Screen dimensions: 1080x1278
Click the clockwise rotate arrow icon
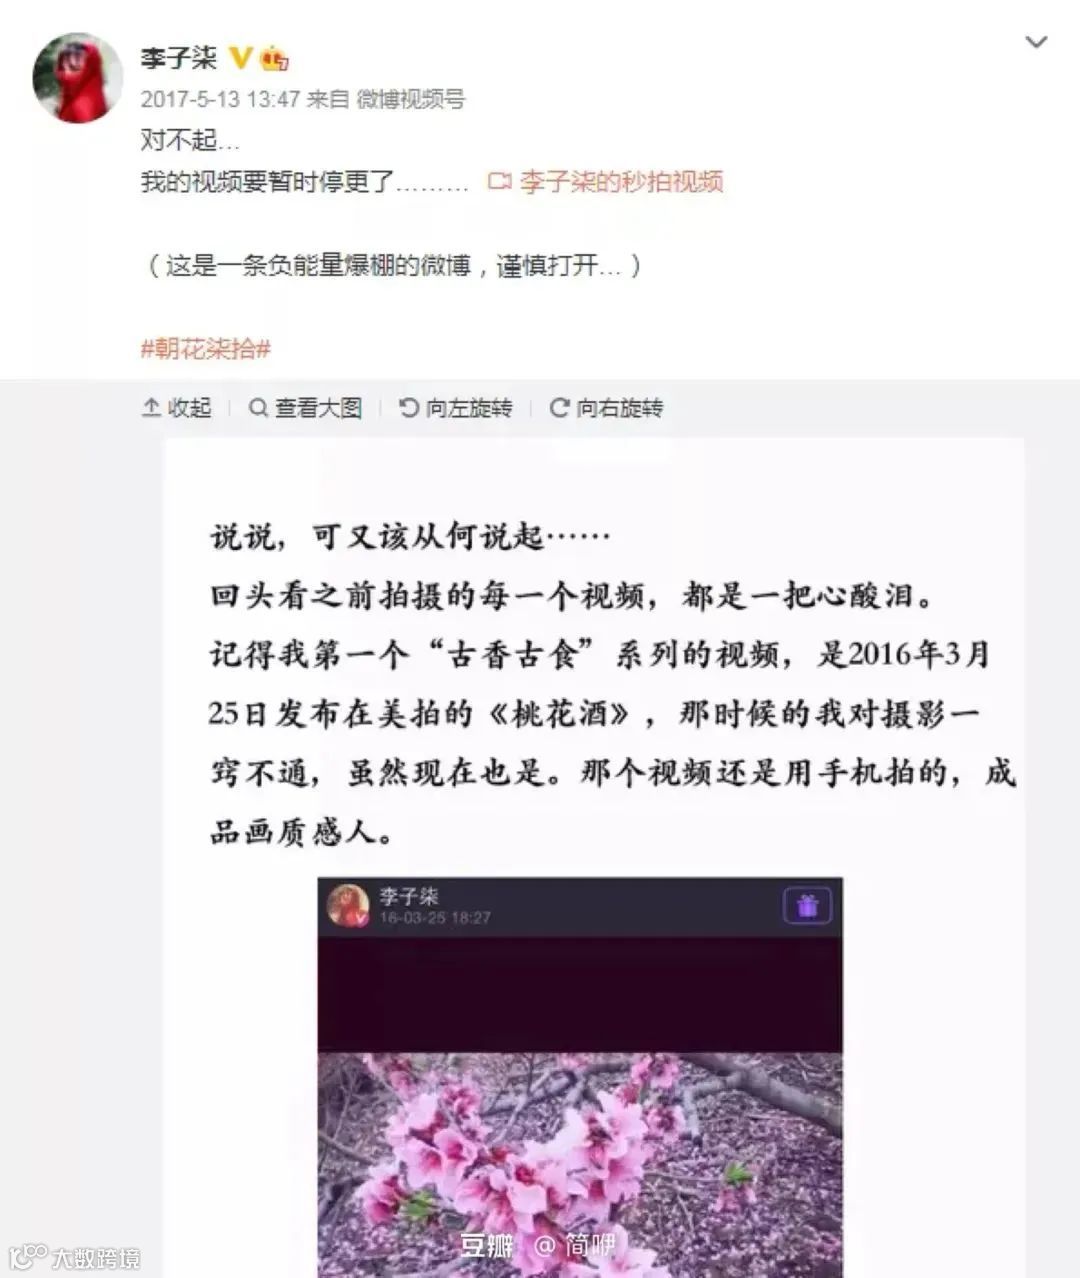559,408
